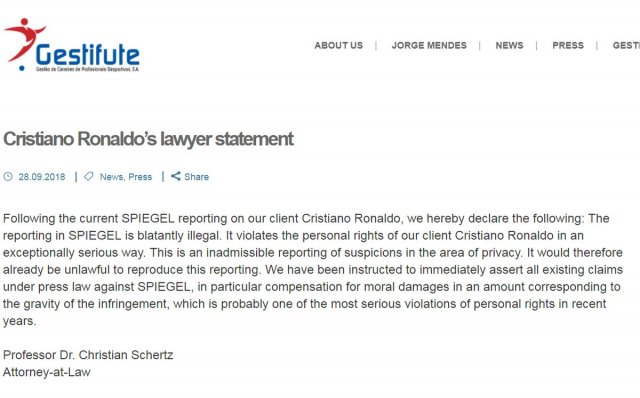Image resolution: width=640 pixels, height=398 pixels.
Task: Open the About Us menu item
Action: 338,45
